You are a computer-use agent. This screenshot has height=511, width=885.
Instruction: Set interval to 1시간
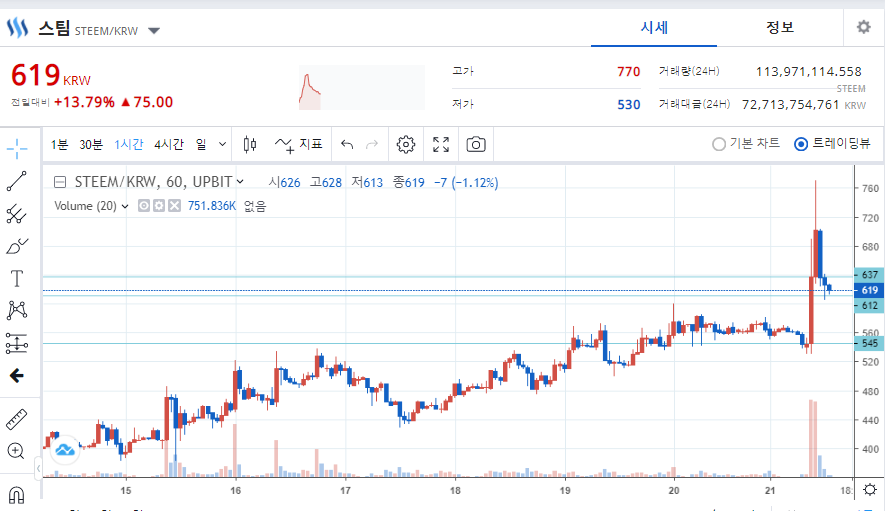click(x=129, y=145)
